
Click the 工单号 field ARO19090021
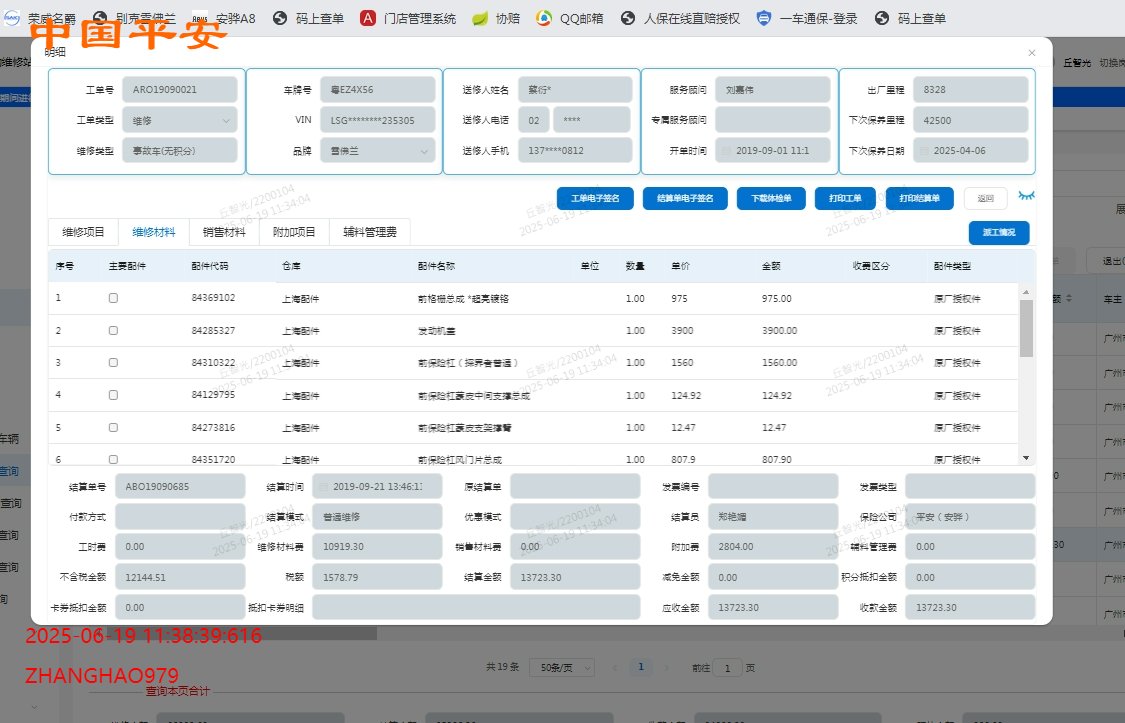click(x=179, y=90)
